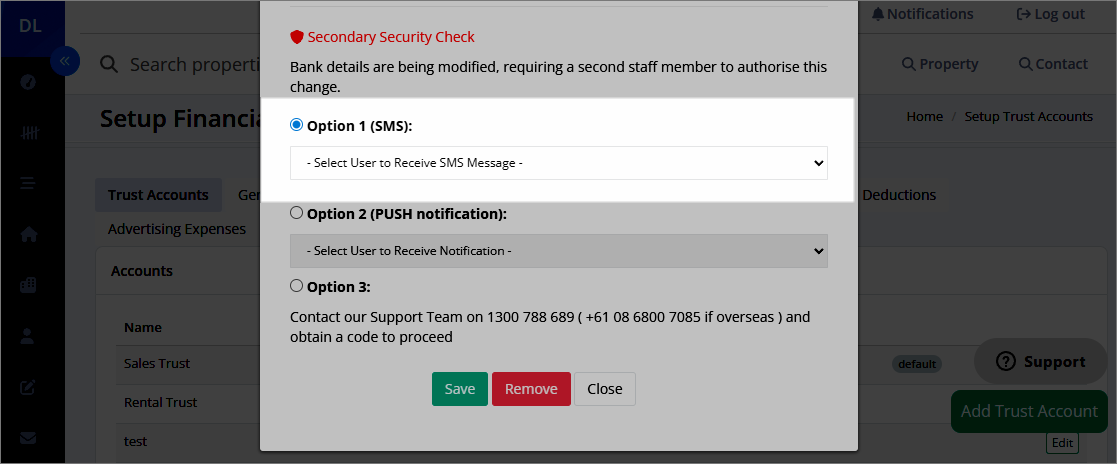This screenshot has width=1117, height=464.
Task: Open Notifications bell in top bar
Action: coord(922,14)
